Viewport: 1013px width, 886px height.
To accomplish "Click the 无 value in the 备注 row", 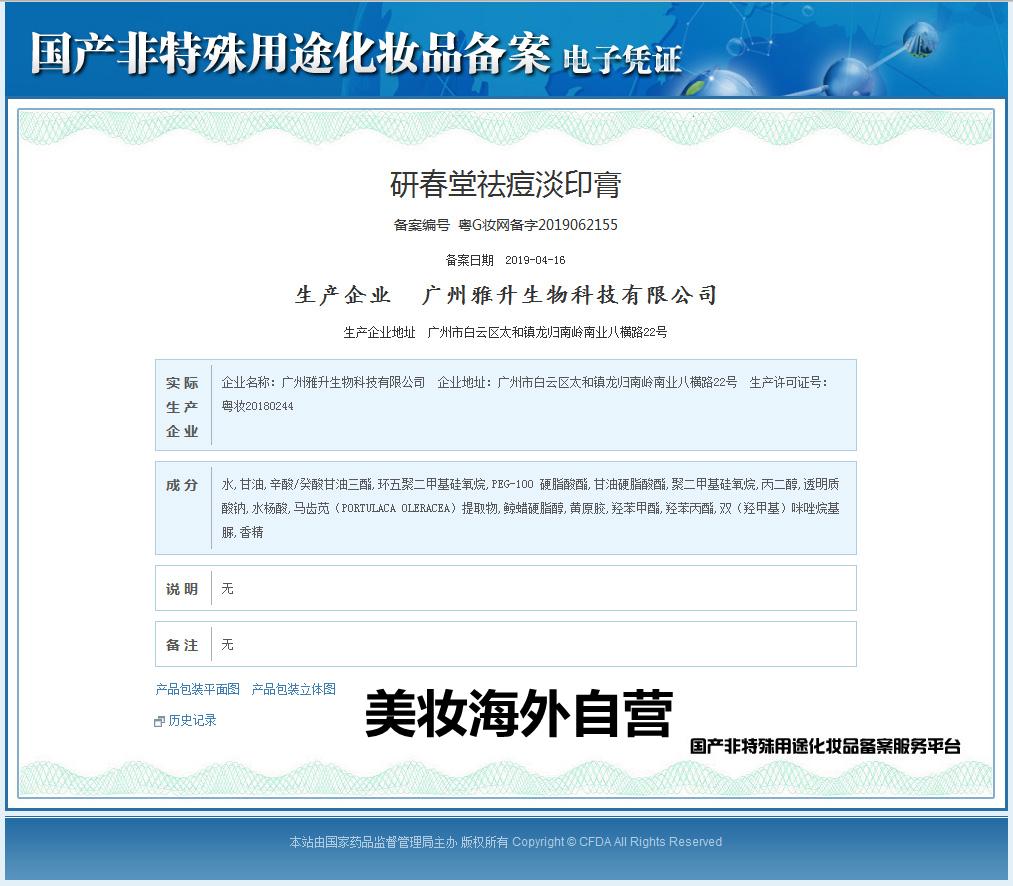I will 227,644.
